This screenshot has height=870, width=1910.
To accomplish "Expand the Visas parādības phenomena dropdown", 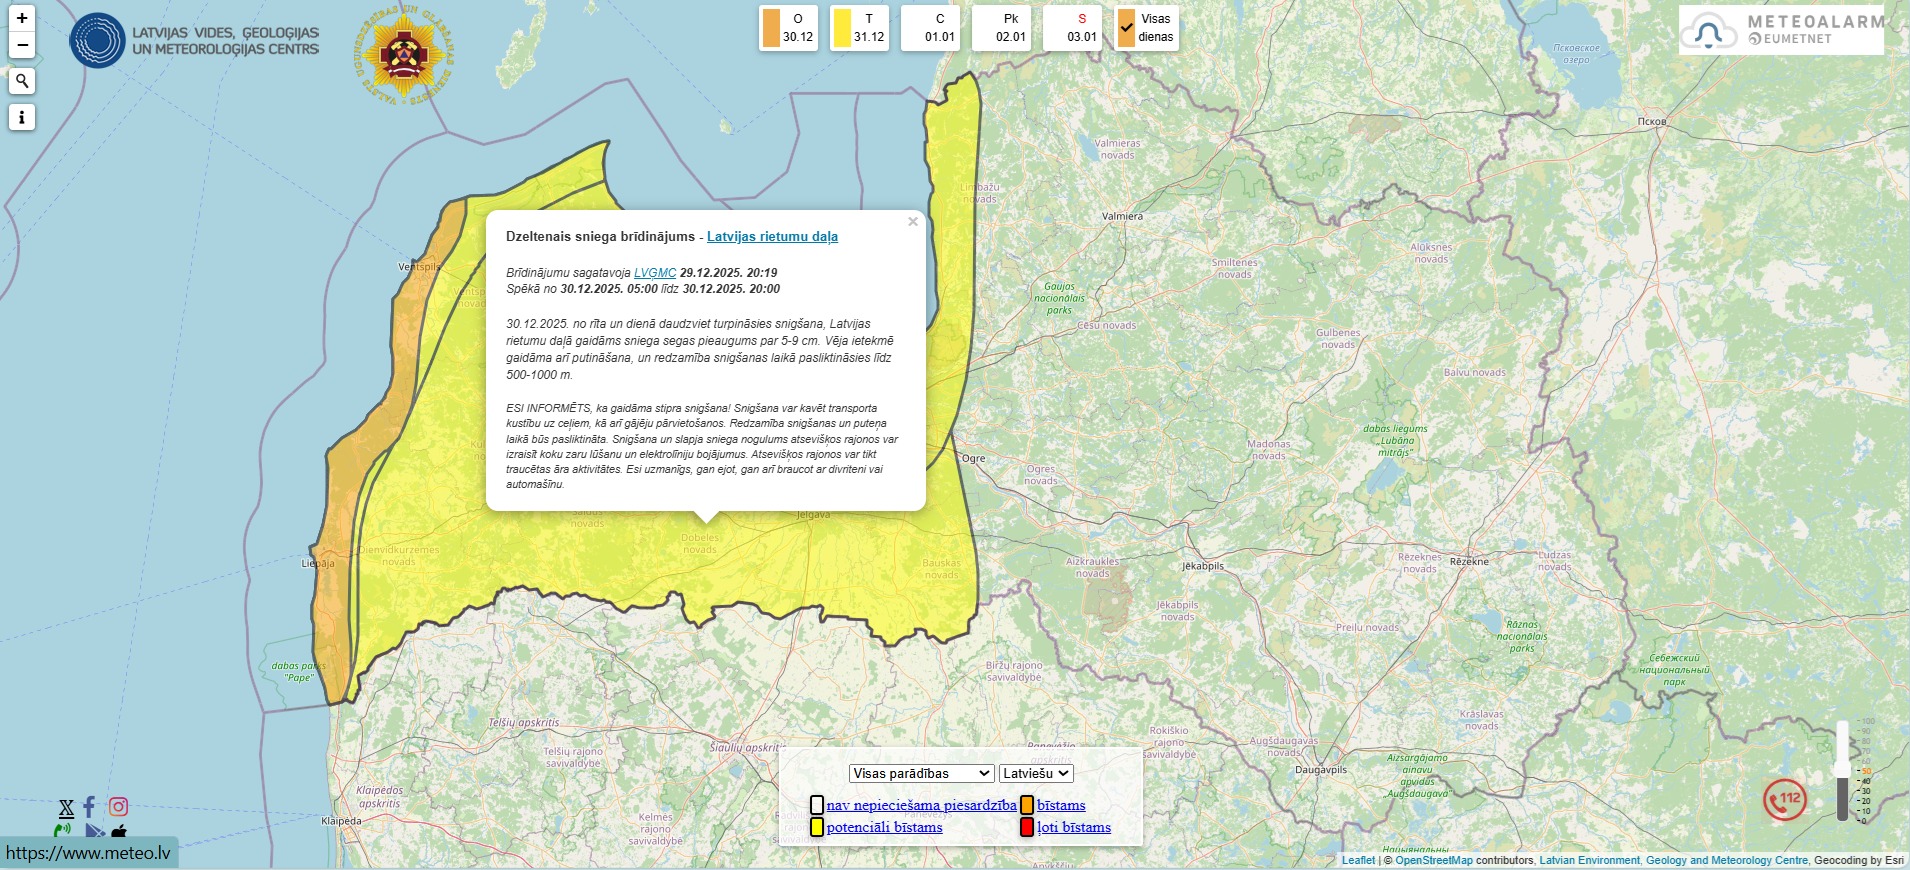I will point(921,773).
